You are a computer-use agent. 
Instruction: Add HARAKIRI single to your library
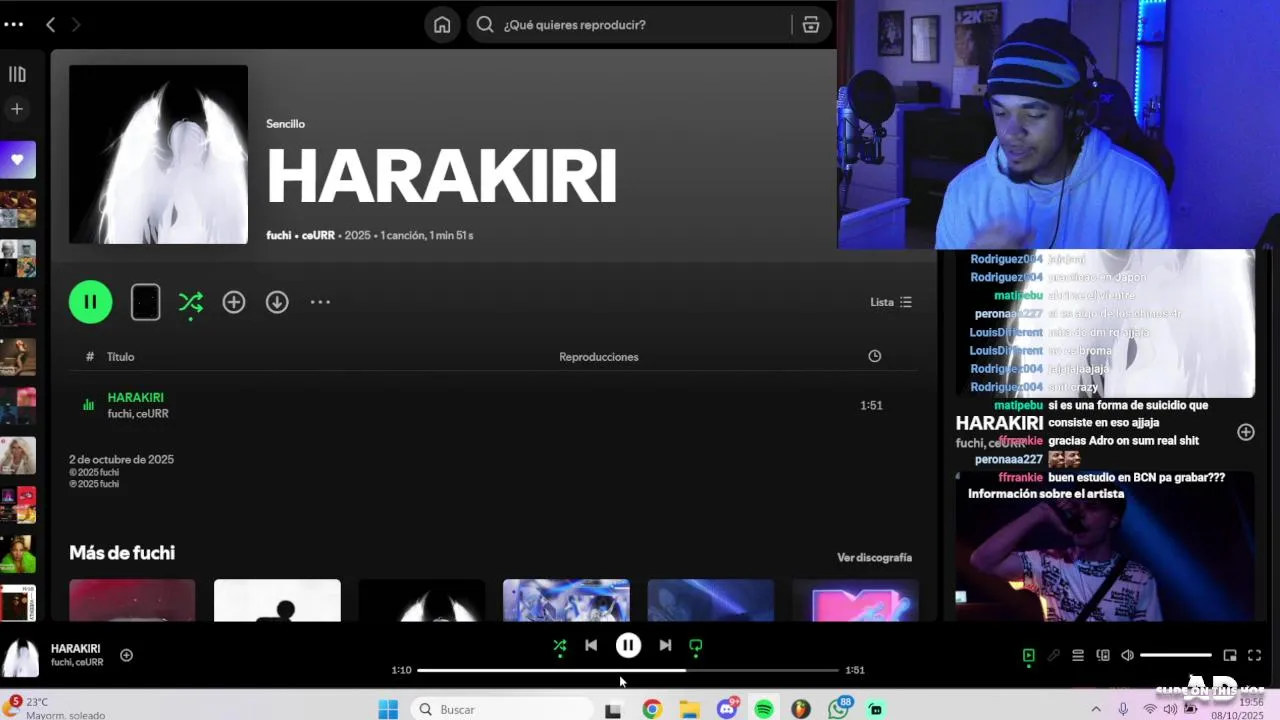234,302
